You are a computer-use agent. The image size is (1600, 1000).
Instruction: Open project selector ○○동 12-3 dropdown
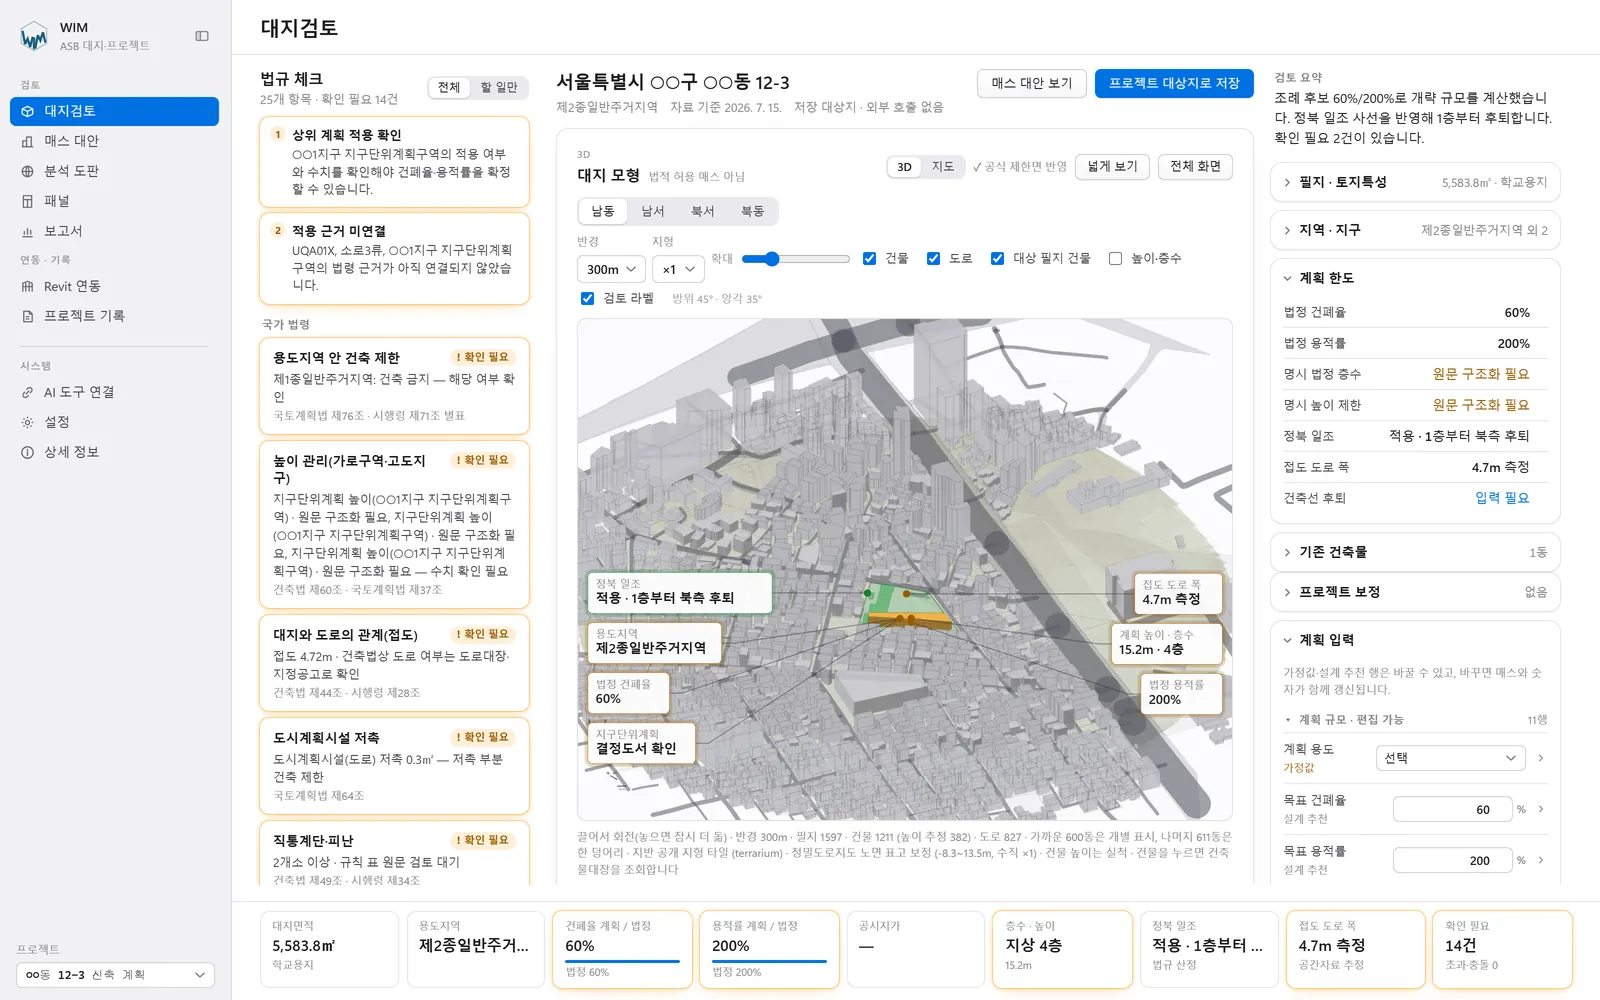pos(115,975)
